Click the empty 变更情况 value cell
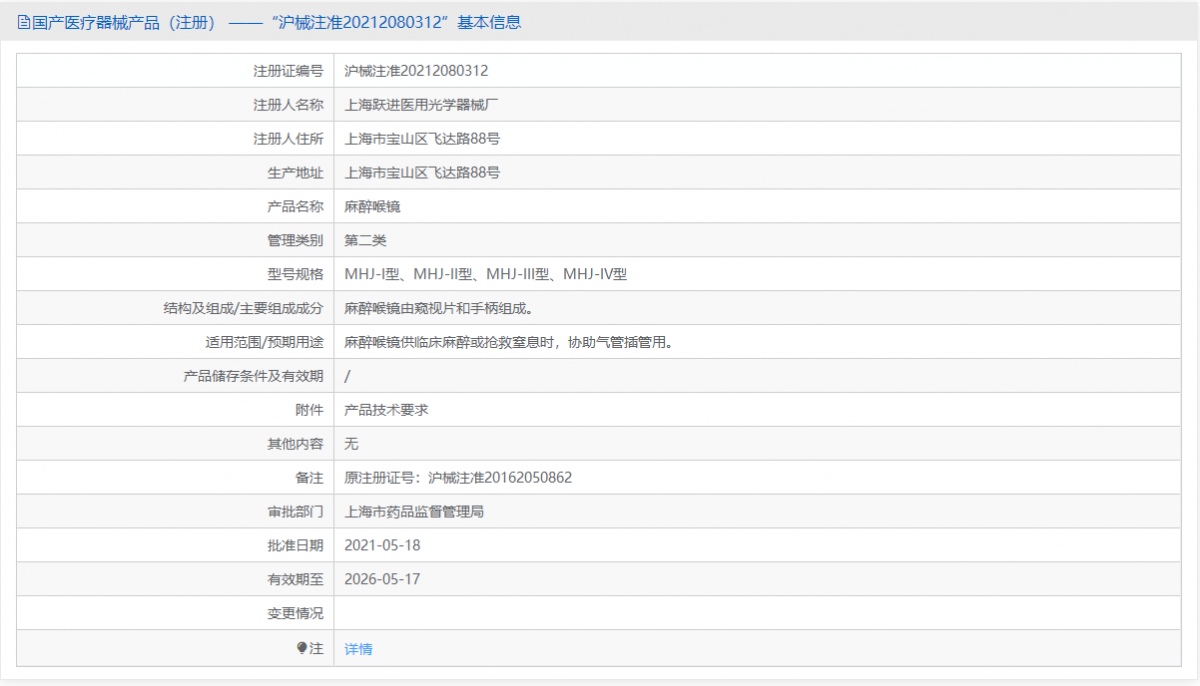This screenshot has width=1200, height=686. coord(757,613)
